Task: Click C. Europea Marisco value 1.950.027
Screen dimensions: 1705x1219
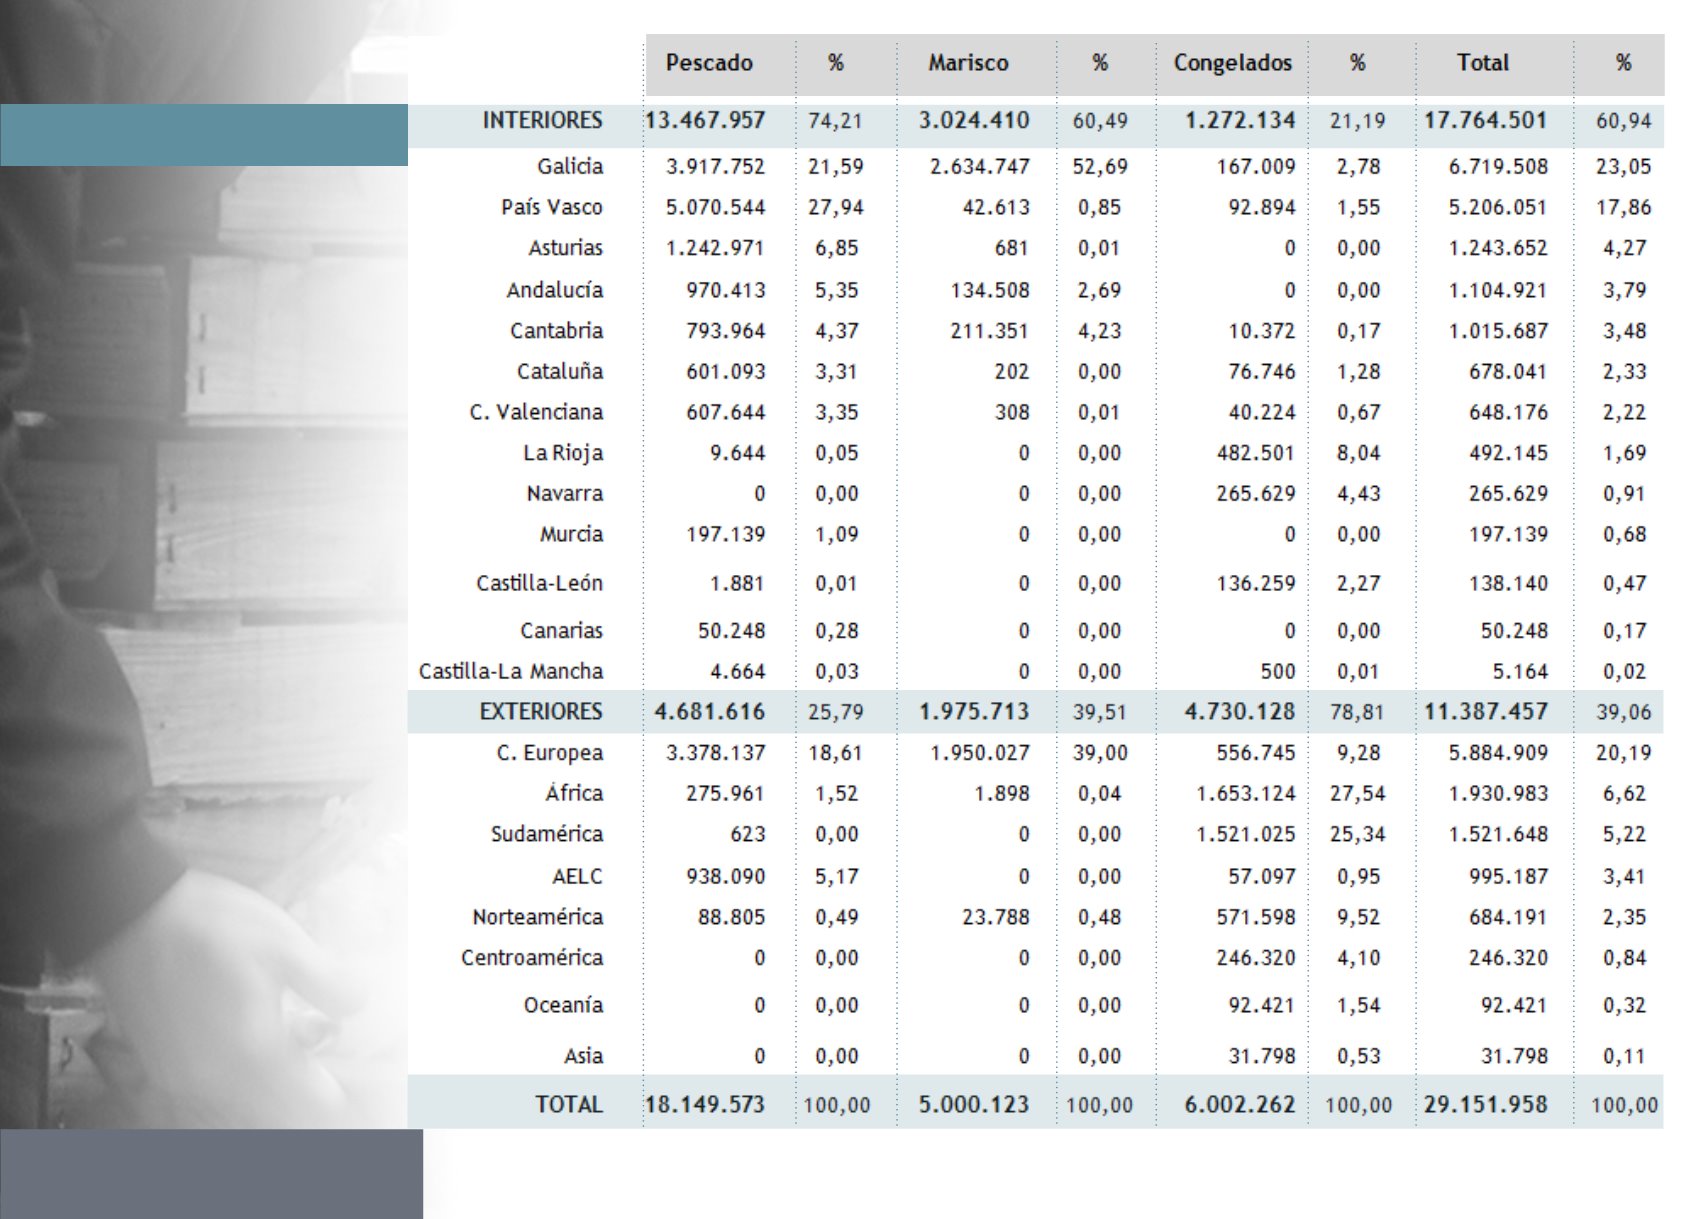Action: coord(980,752)
